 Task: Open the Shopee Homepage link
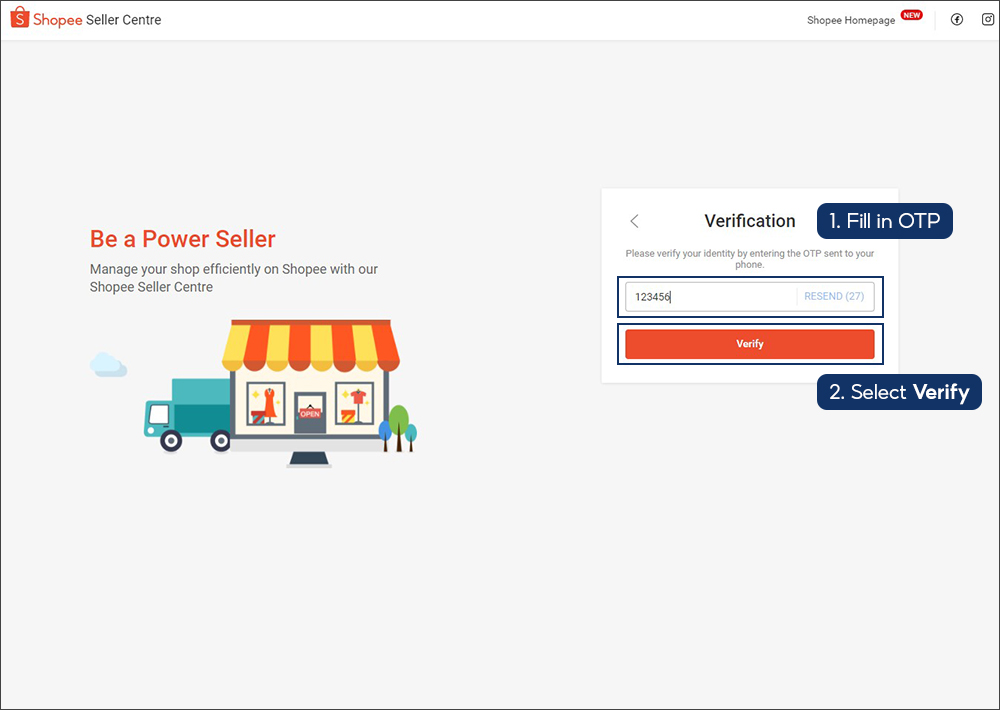click(850, 19)
